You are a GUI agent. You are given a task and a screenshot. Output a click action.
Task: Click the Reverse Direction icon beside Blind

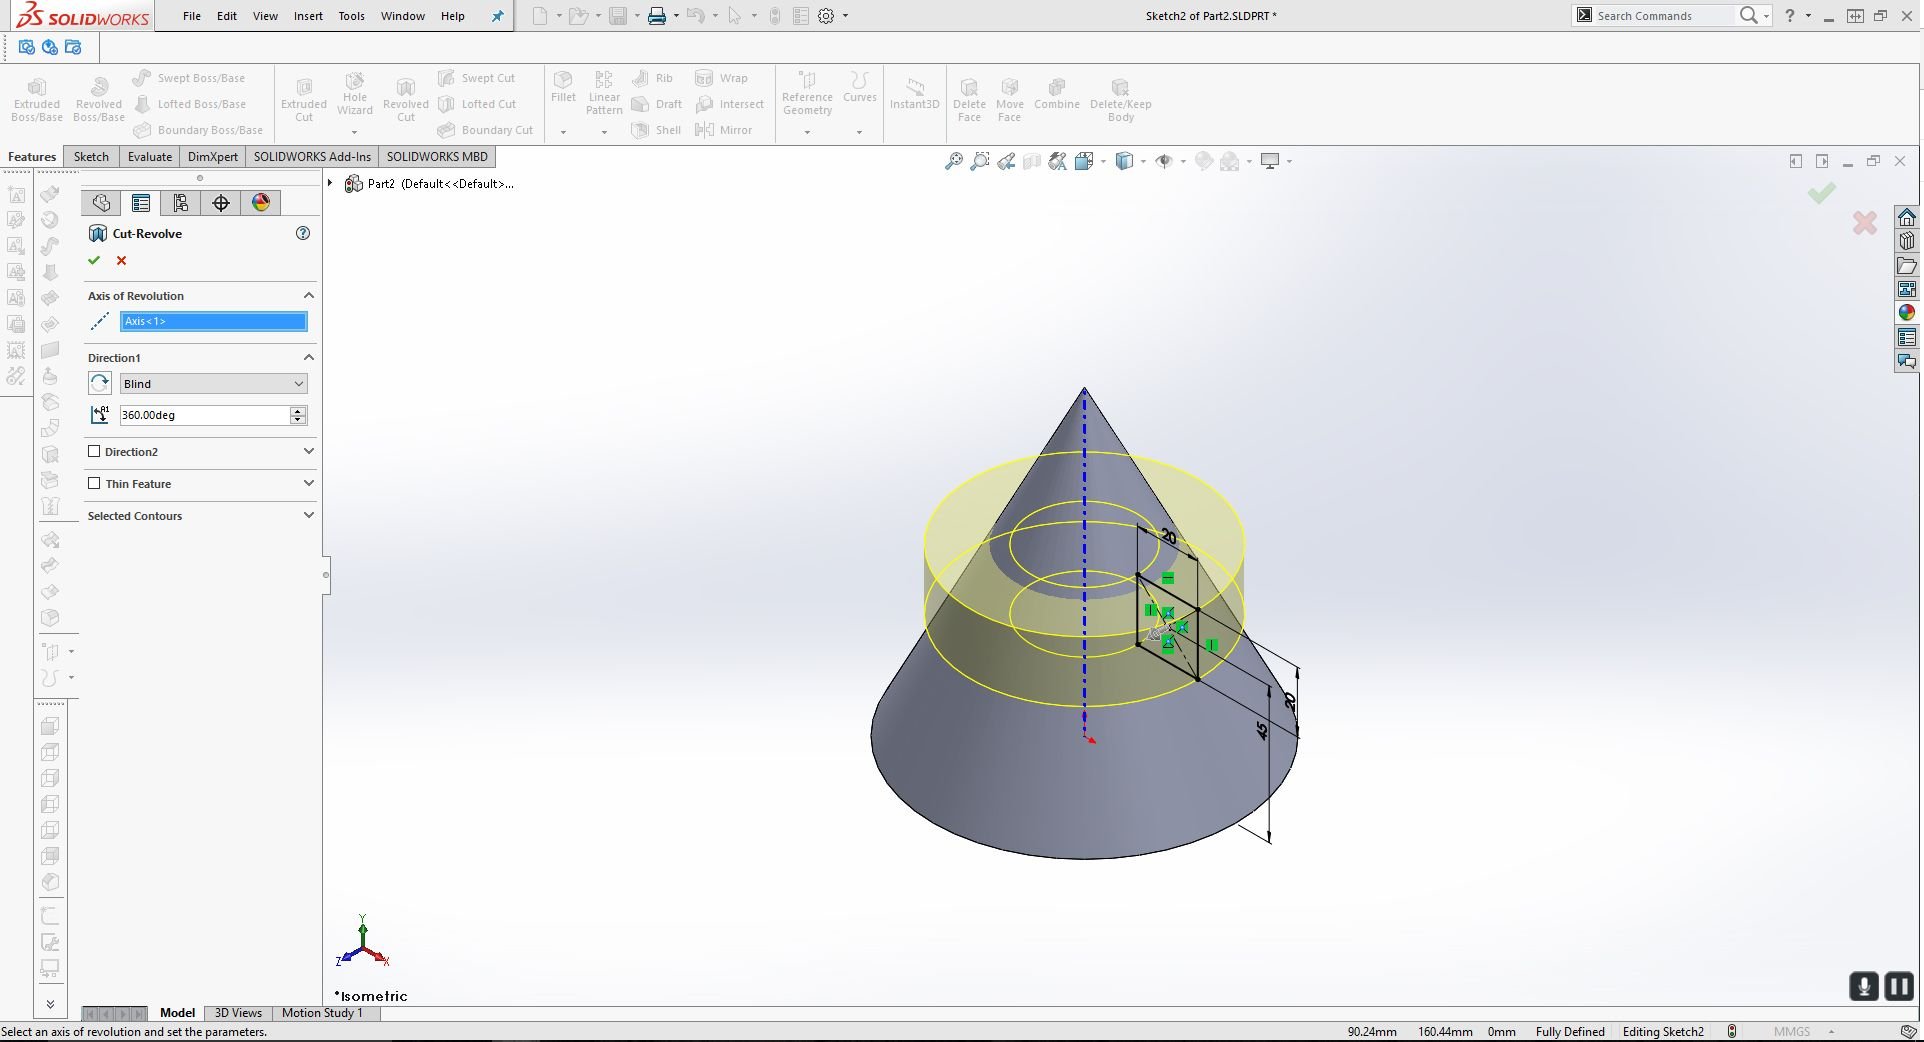point(100,384)
